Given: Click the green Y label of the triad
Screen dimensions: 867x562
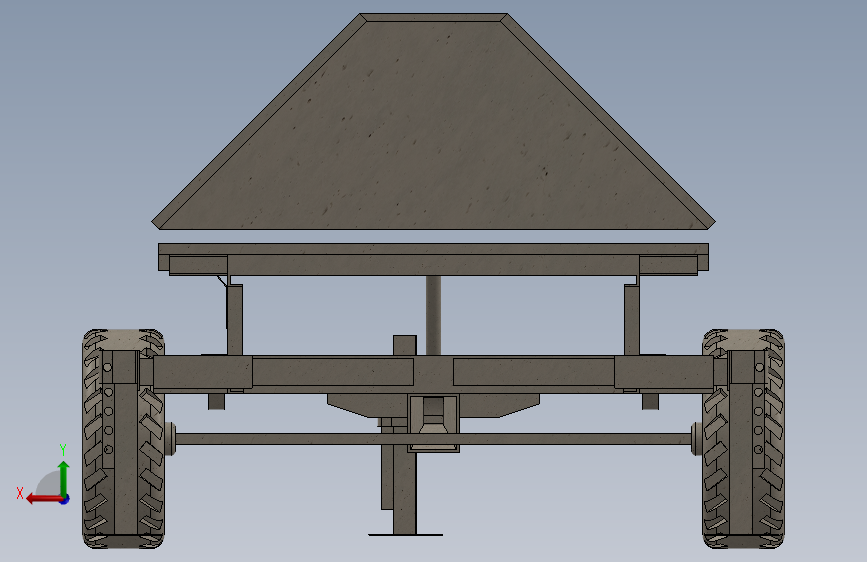Looking at the screenshot, I should 63,450.
